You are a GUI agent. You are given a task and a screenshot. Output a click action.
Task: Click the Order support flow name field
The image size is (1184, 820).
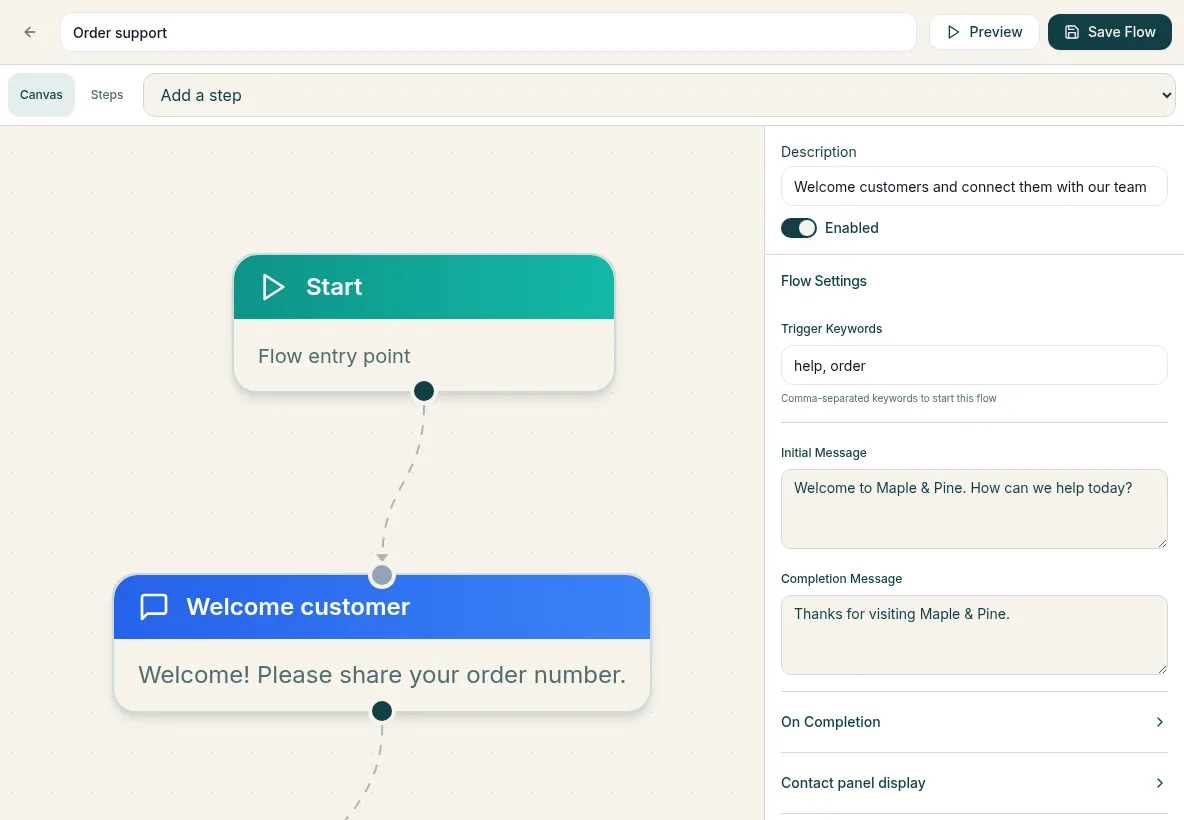point(488,32)
